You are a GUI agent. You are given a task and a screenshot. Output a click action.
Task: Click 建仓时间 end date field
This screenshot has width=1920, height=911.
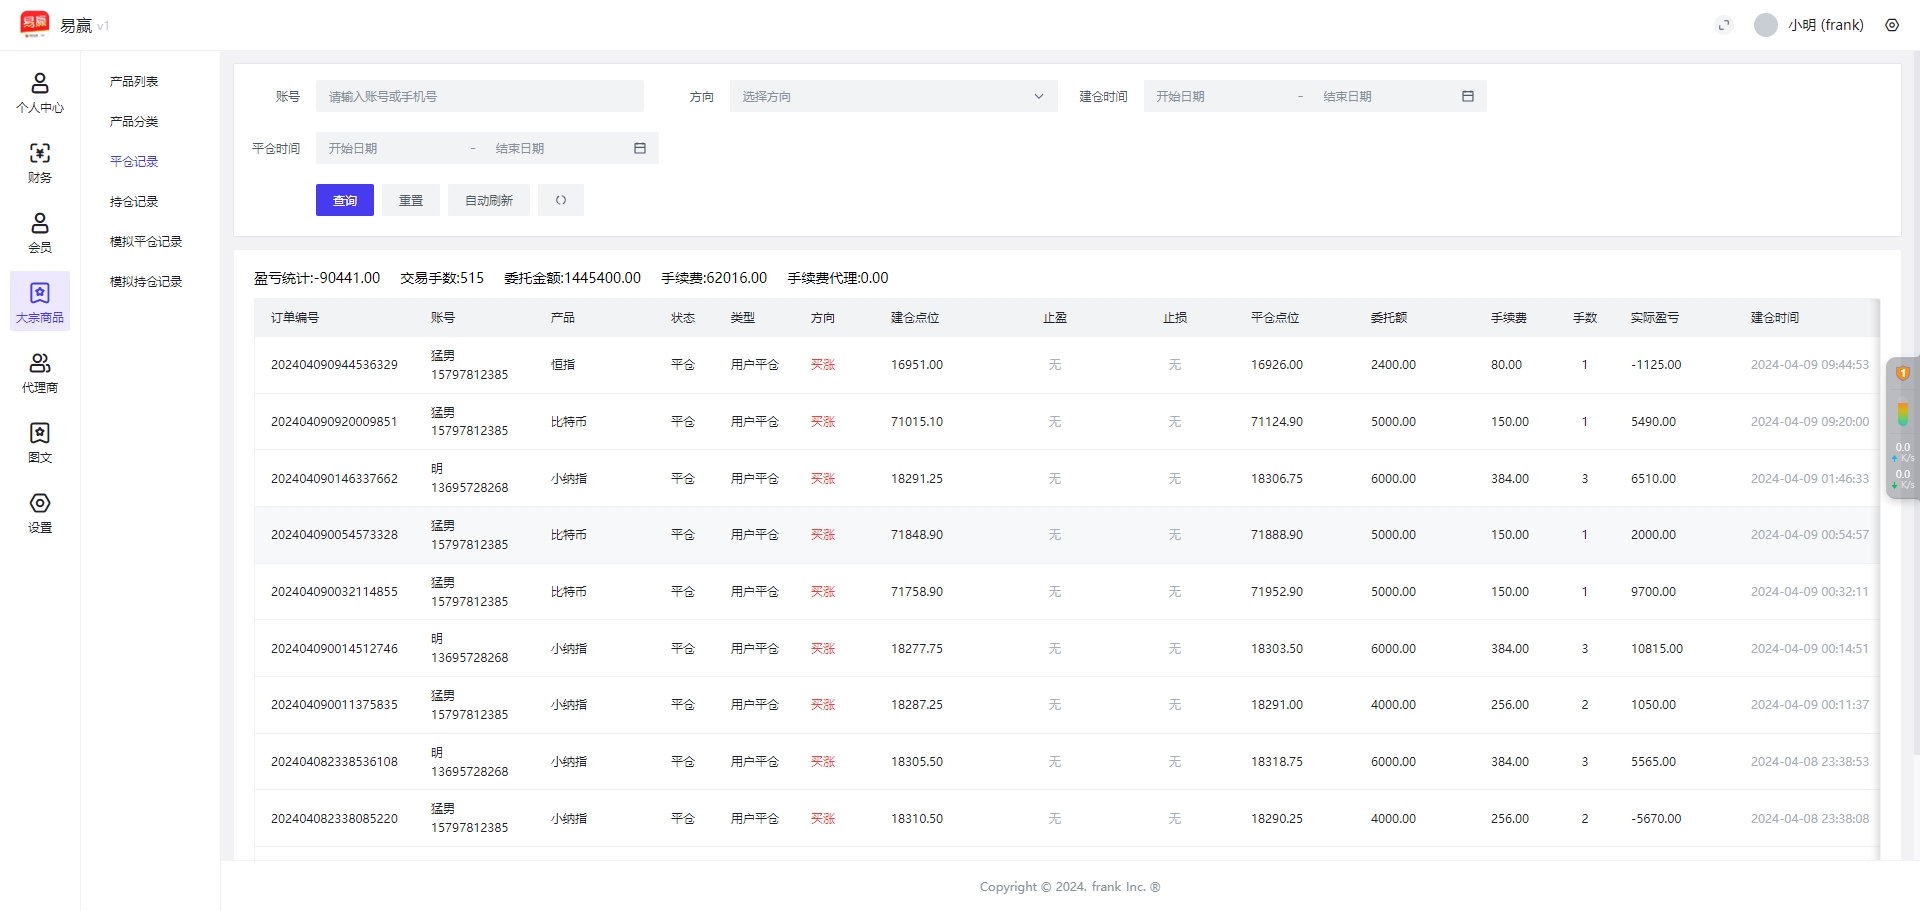1385,96
